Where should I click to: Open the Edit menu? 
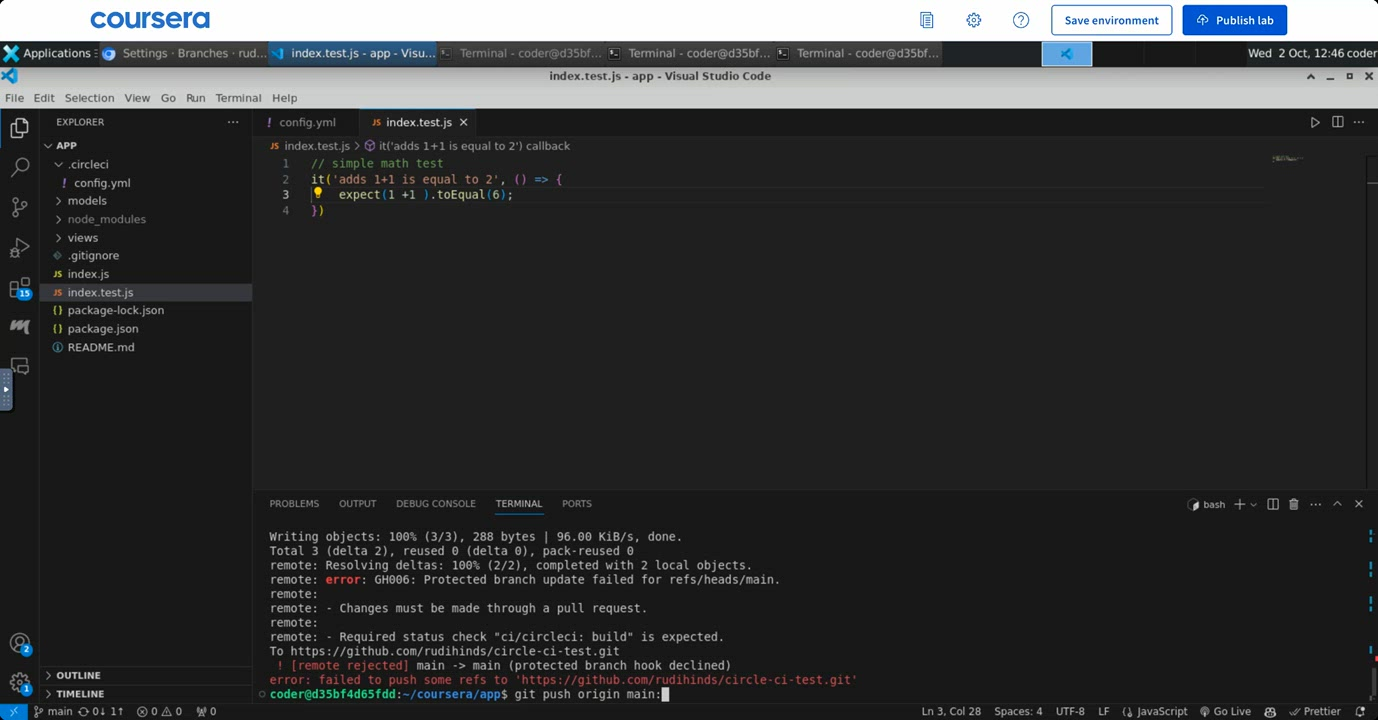point(44,98)
